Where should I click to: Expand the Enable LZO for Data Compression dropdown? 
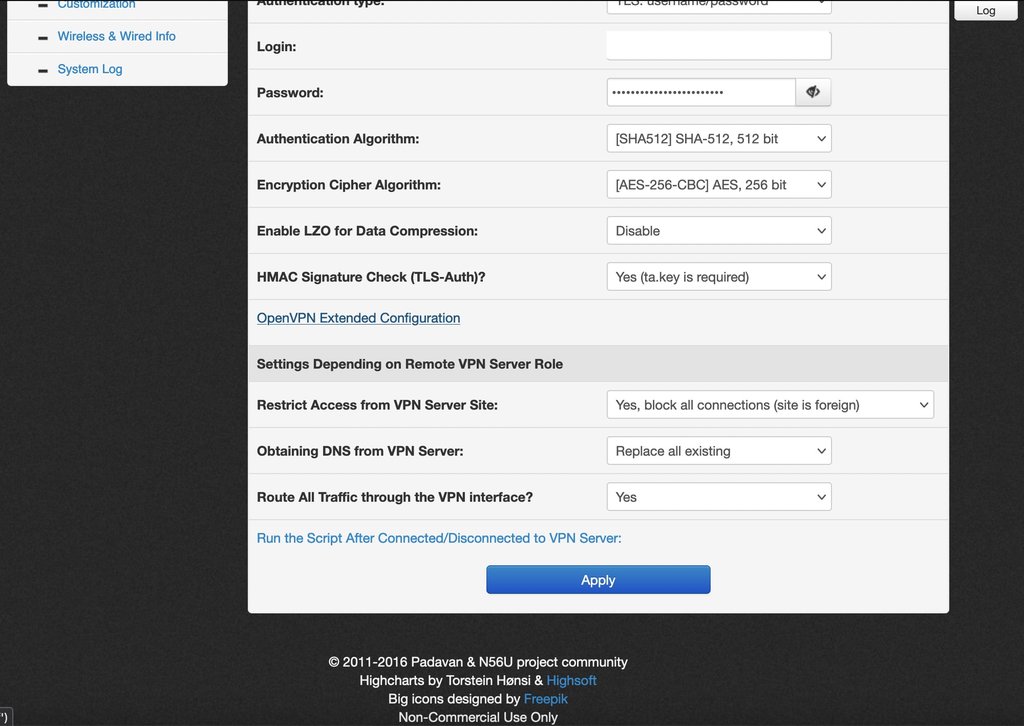point(718,231)
